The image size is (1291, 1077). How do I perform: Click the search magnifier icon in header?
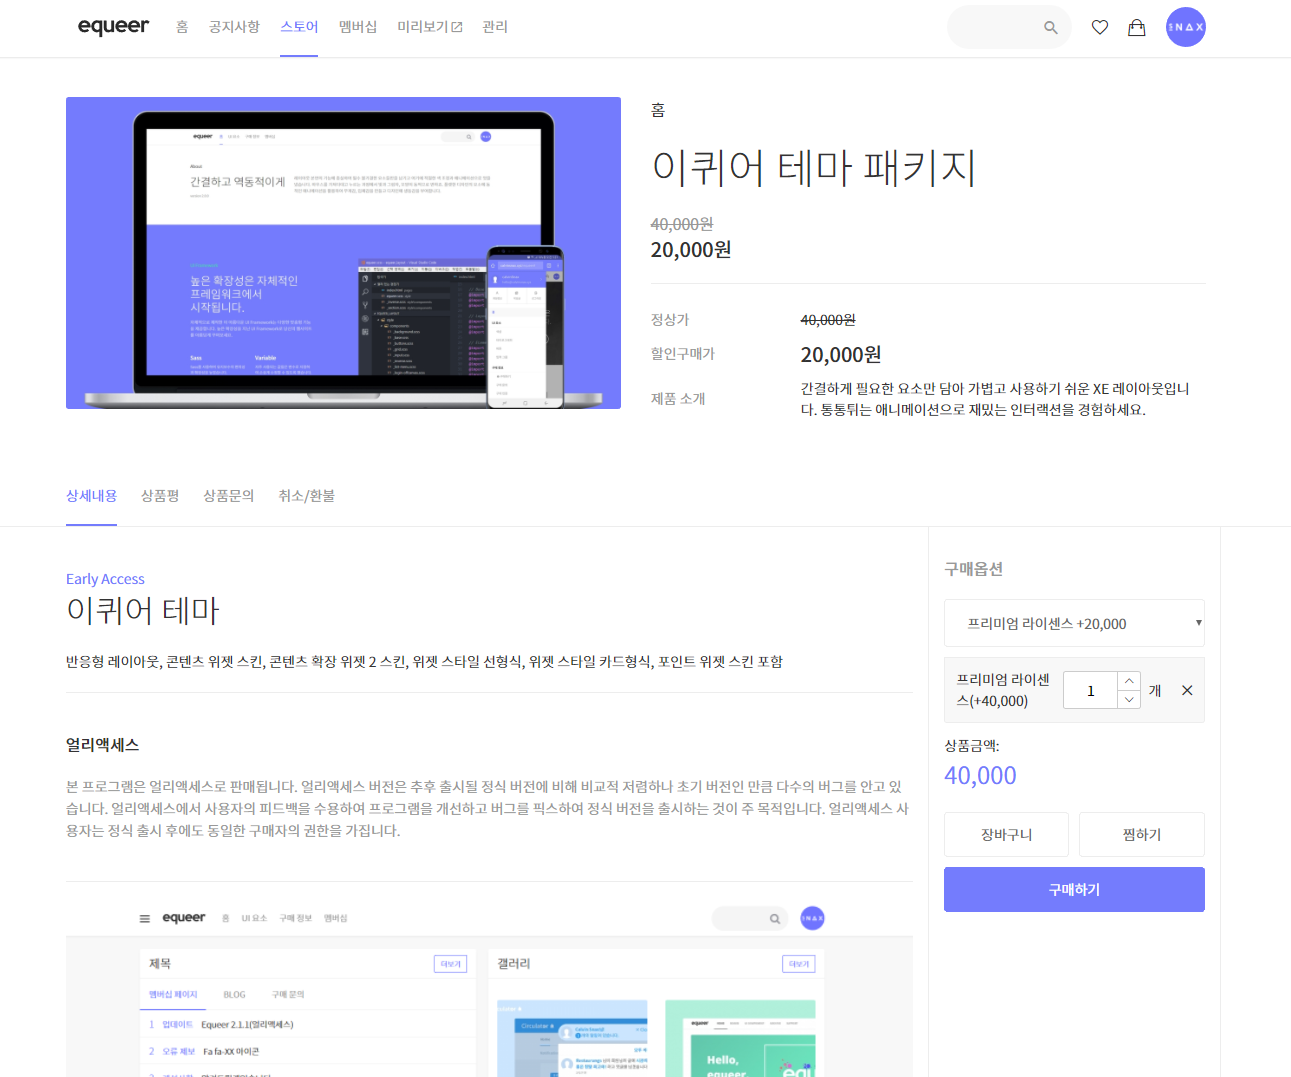pyautogui.click(x=1050, y=28)
